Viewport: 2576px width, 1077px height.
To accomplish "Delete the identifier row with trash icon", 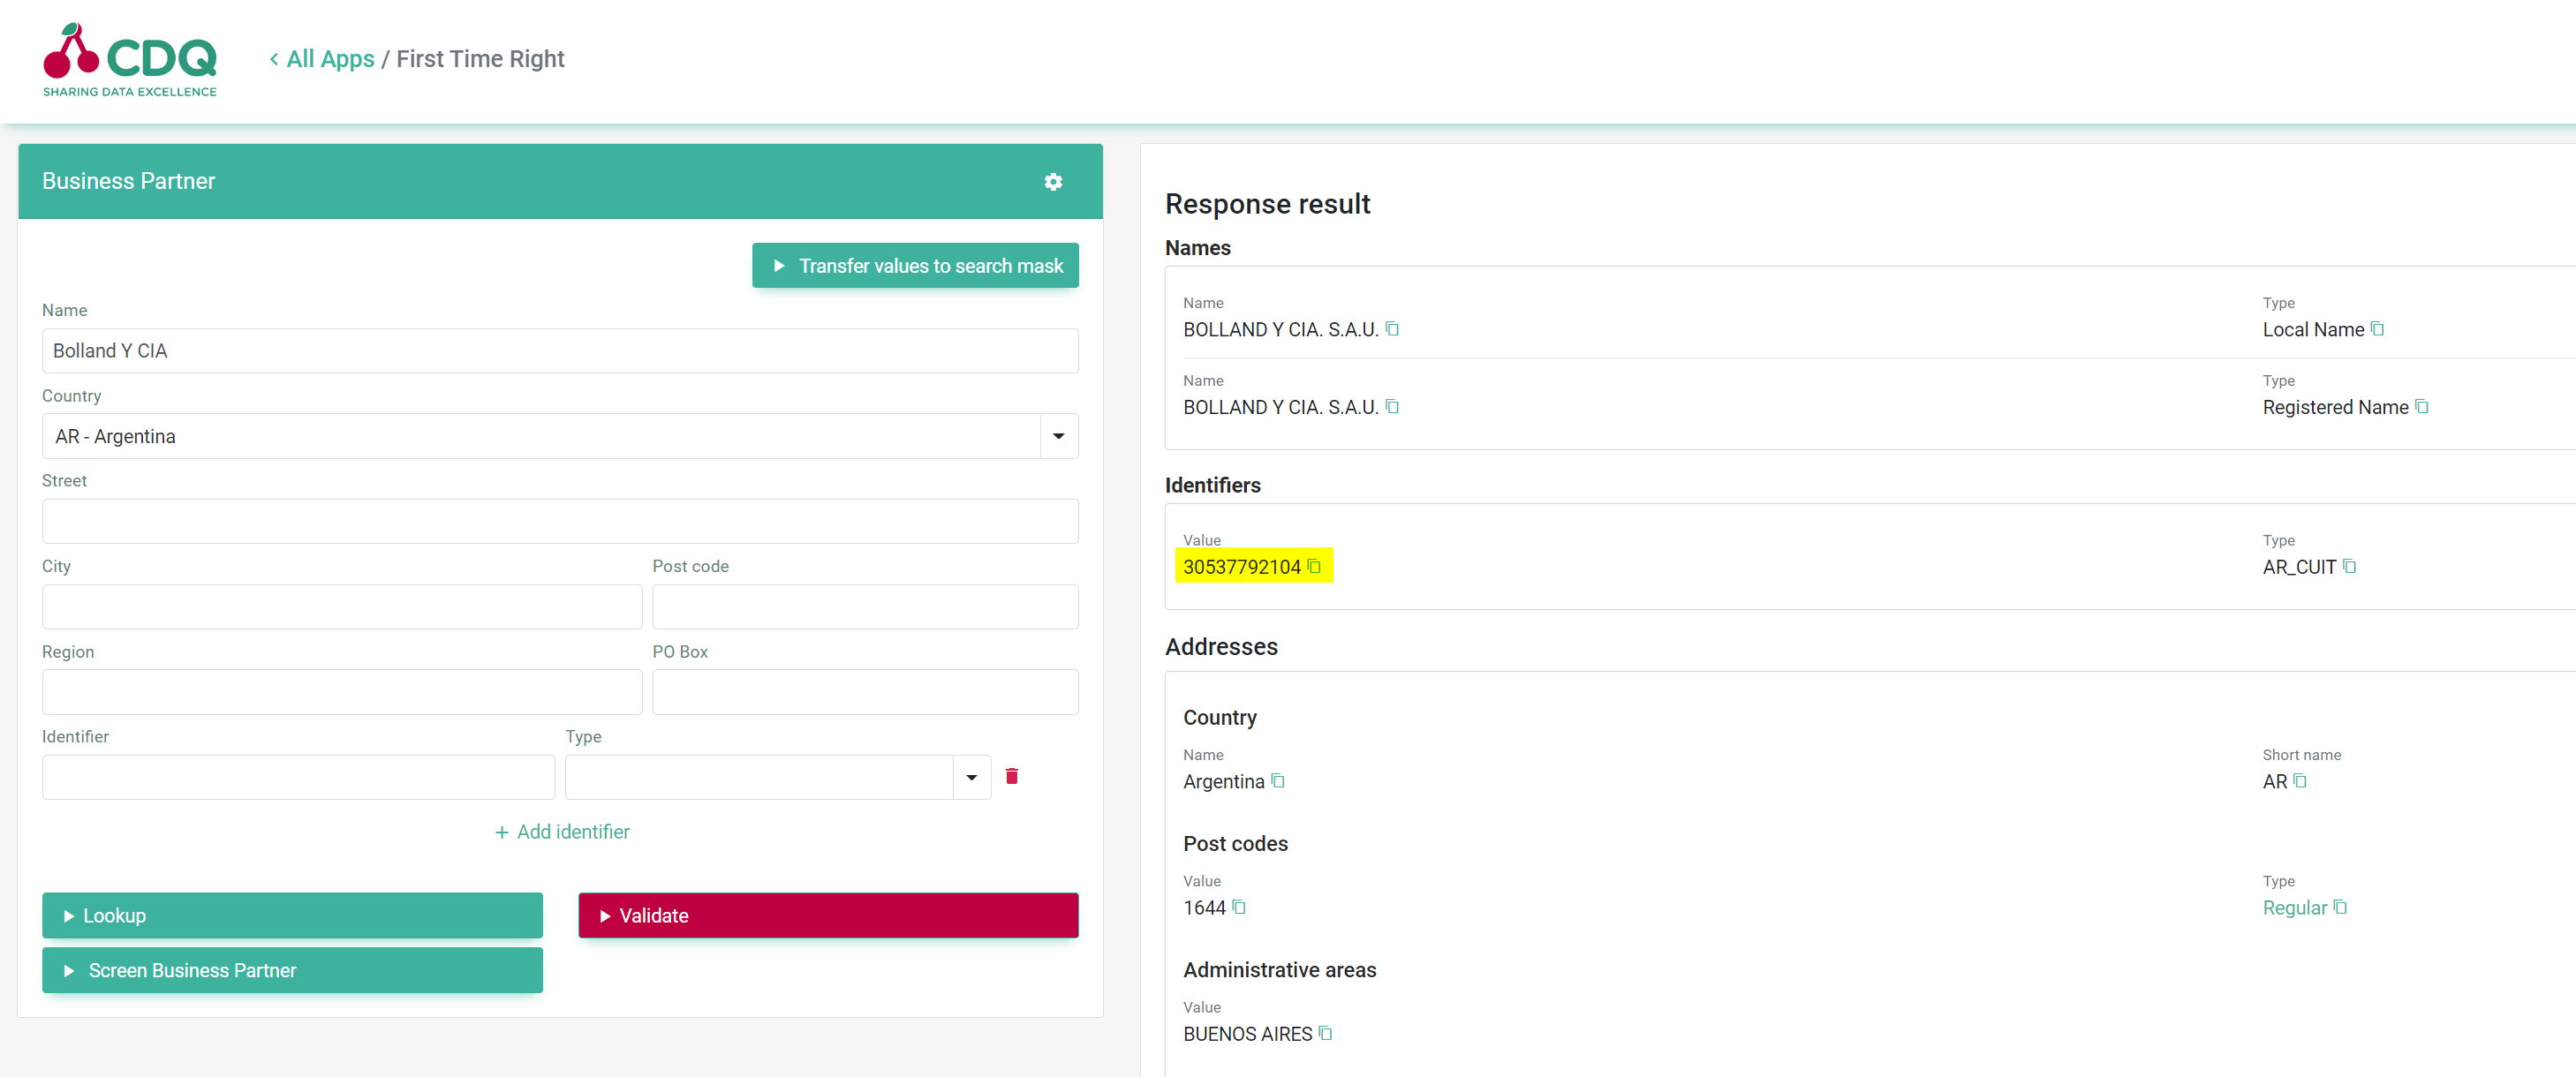I will point(1011,776).
